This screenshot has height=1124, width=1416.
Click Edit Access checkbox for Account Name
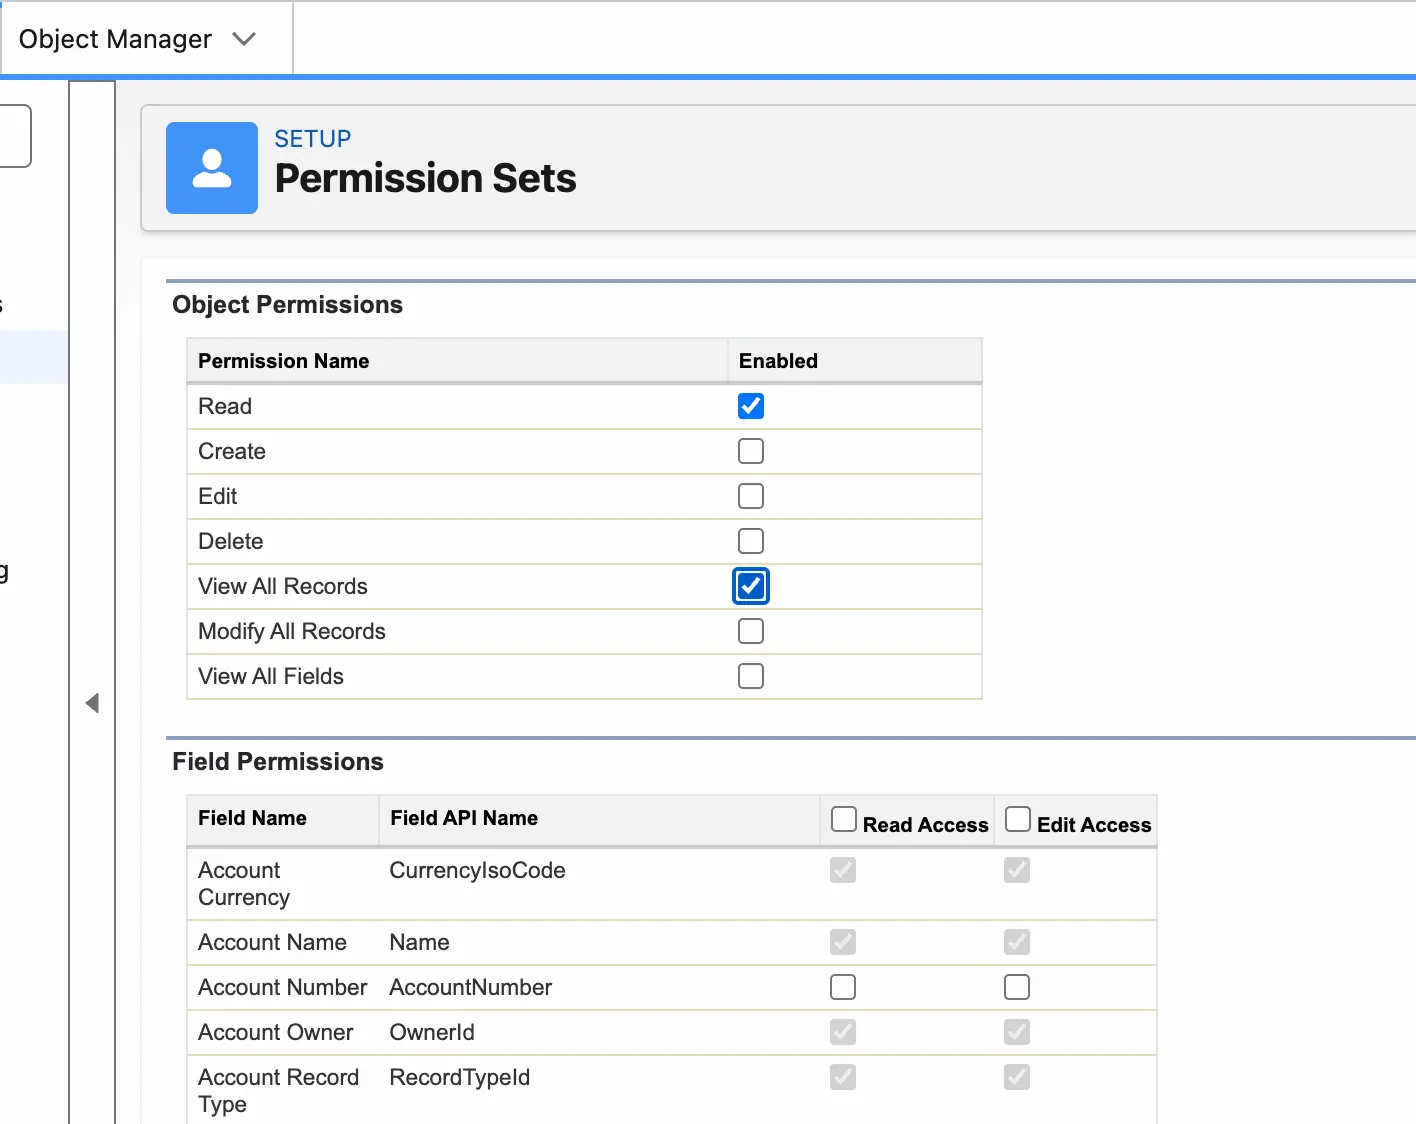pyautogui.click(x=1017, y=942)
